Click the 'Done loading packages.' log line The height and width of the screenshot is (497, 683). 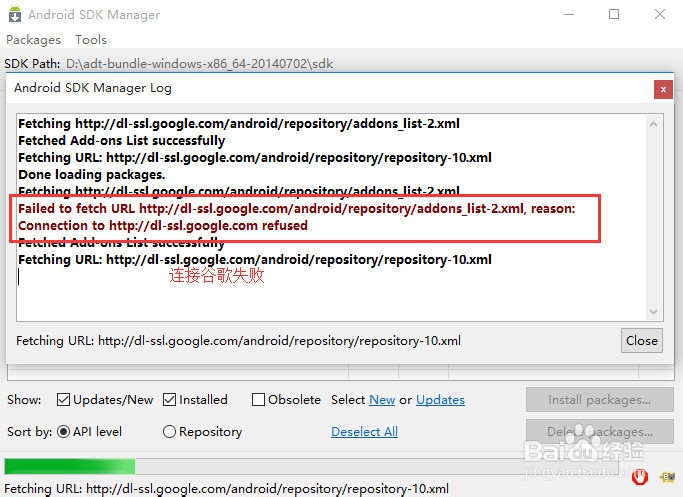(x=91, y=175)
